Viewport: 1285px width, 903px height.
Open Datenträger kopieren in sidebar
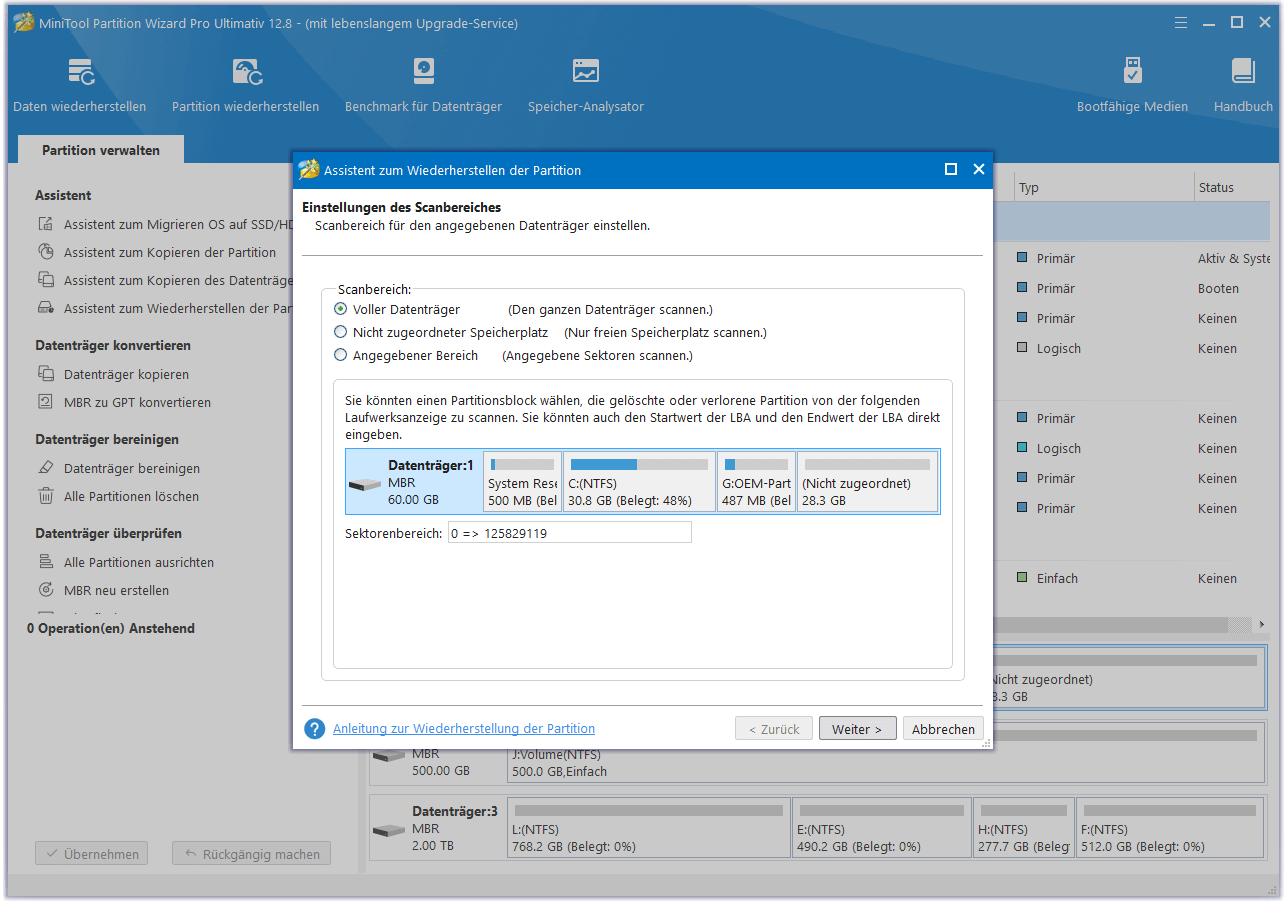(x=126, y=375)
